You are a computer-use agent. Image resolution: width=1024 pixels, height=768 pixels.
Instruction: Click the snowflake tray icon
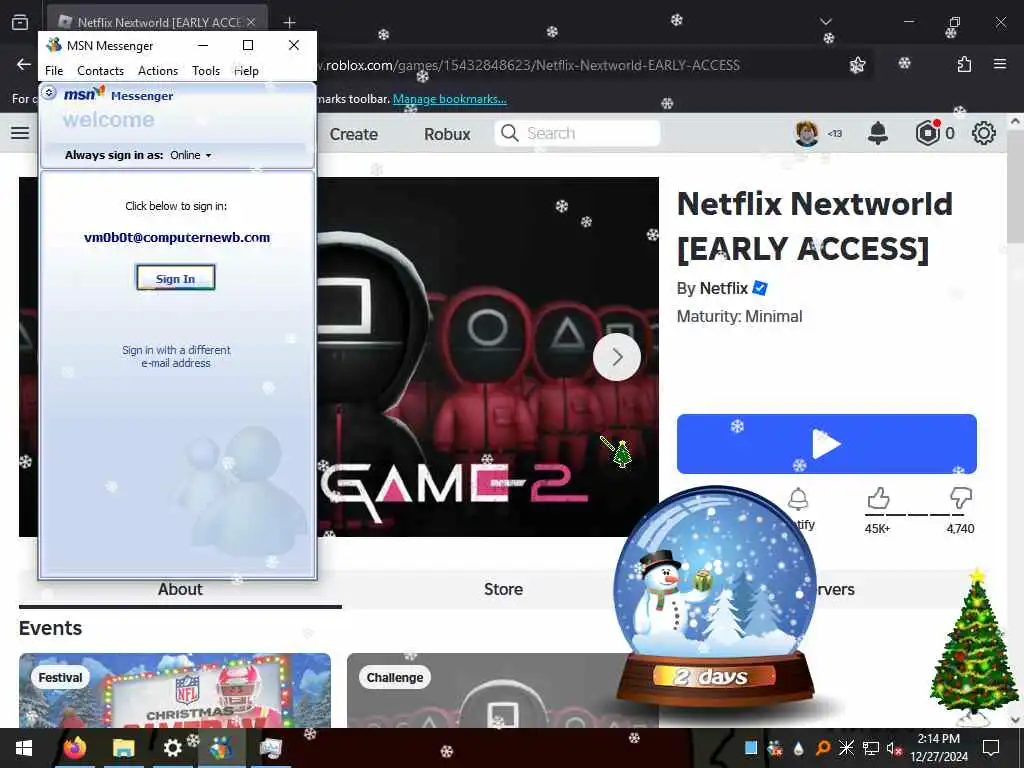846,748
